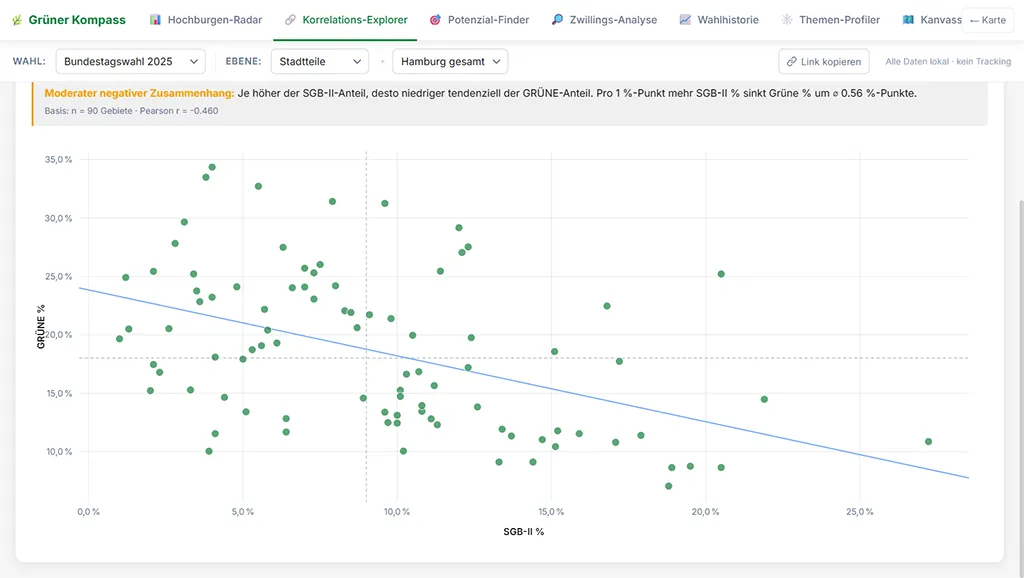
Task: Open the Hochburgen-Radar tab
Action: 206,20
